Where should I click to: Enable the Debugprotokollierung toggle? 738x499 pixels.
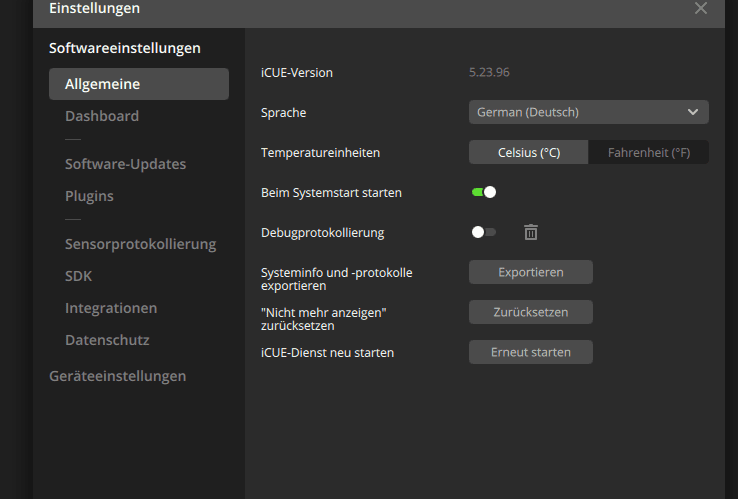pyautogui.click(x=484, y=232)
